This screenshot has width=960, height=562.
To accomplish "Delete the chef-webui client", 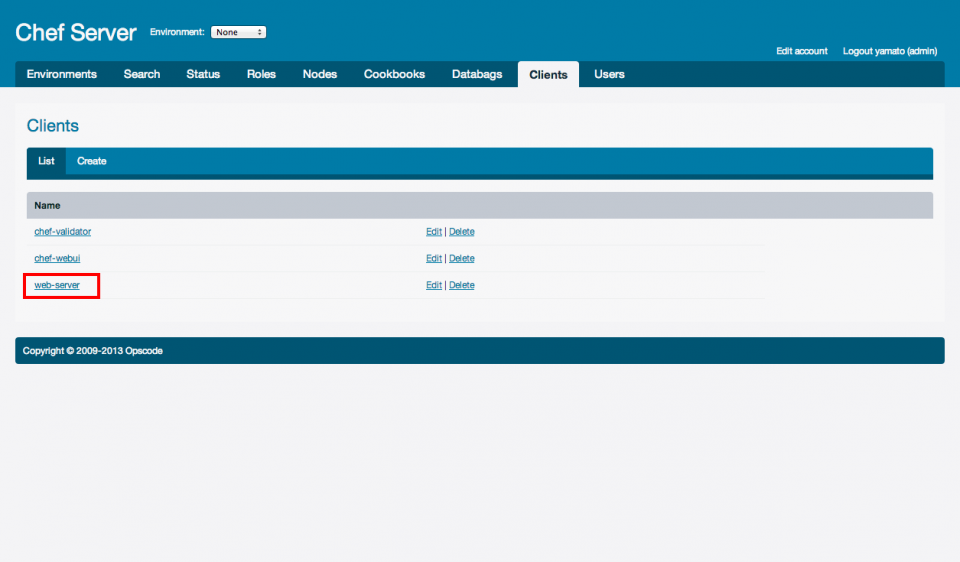I will [461, 258].
